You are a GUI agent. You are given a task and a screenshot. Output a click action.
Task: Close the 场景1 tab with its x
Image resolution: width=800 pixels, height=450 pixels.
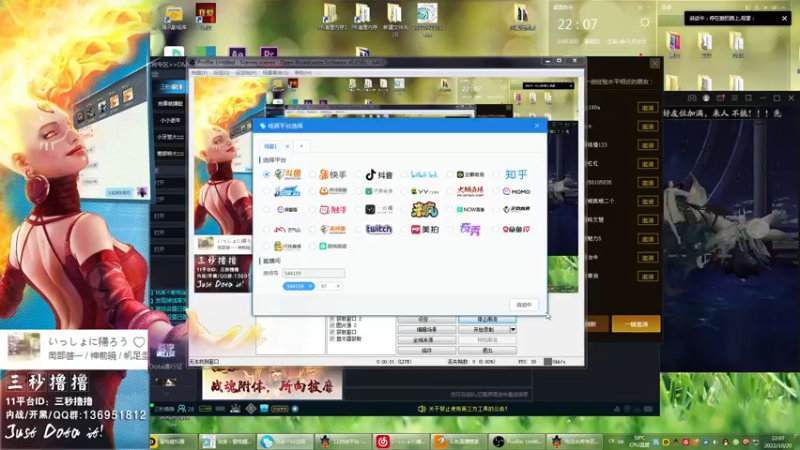click(287, 146)
